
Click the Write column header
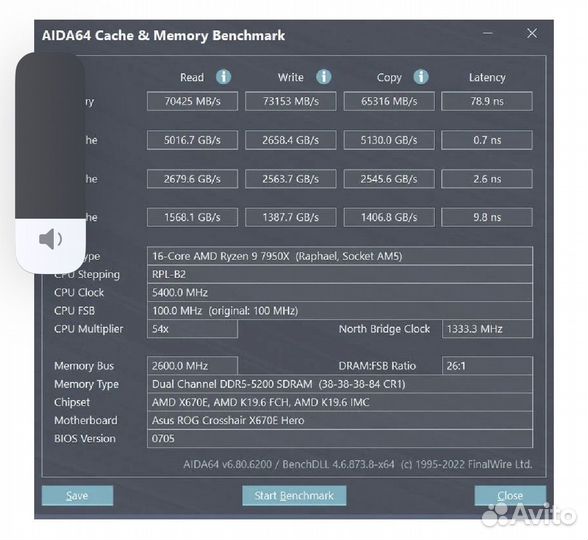tap(291, 77)
